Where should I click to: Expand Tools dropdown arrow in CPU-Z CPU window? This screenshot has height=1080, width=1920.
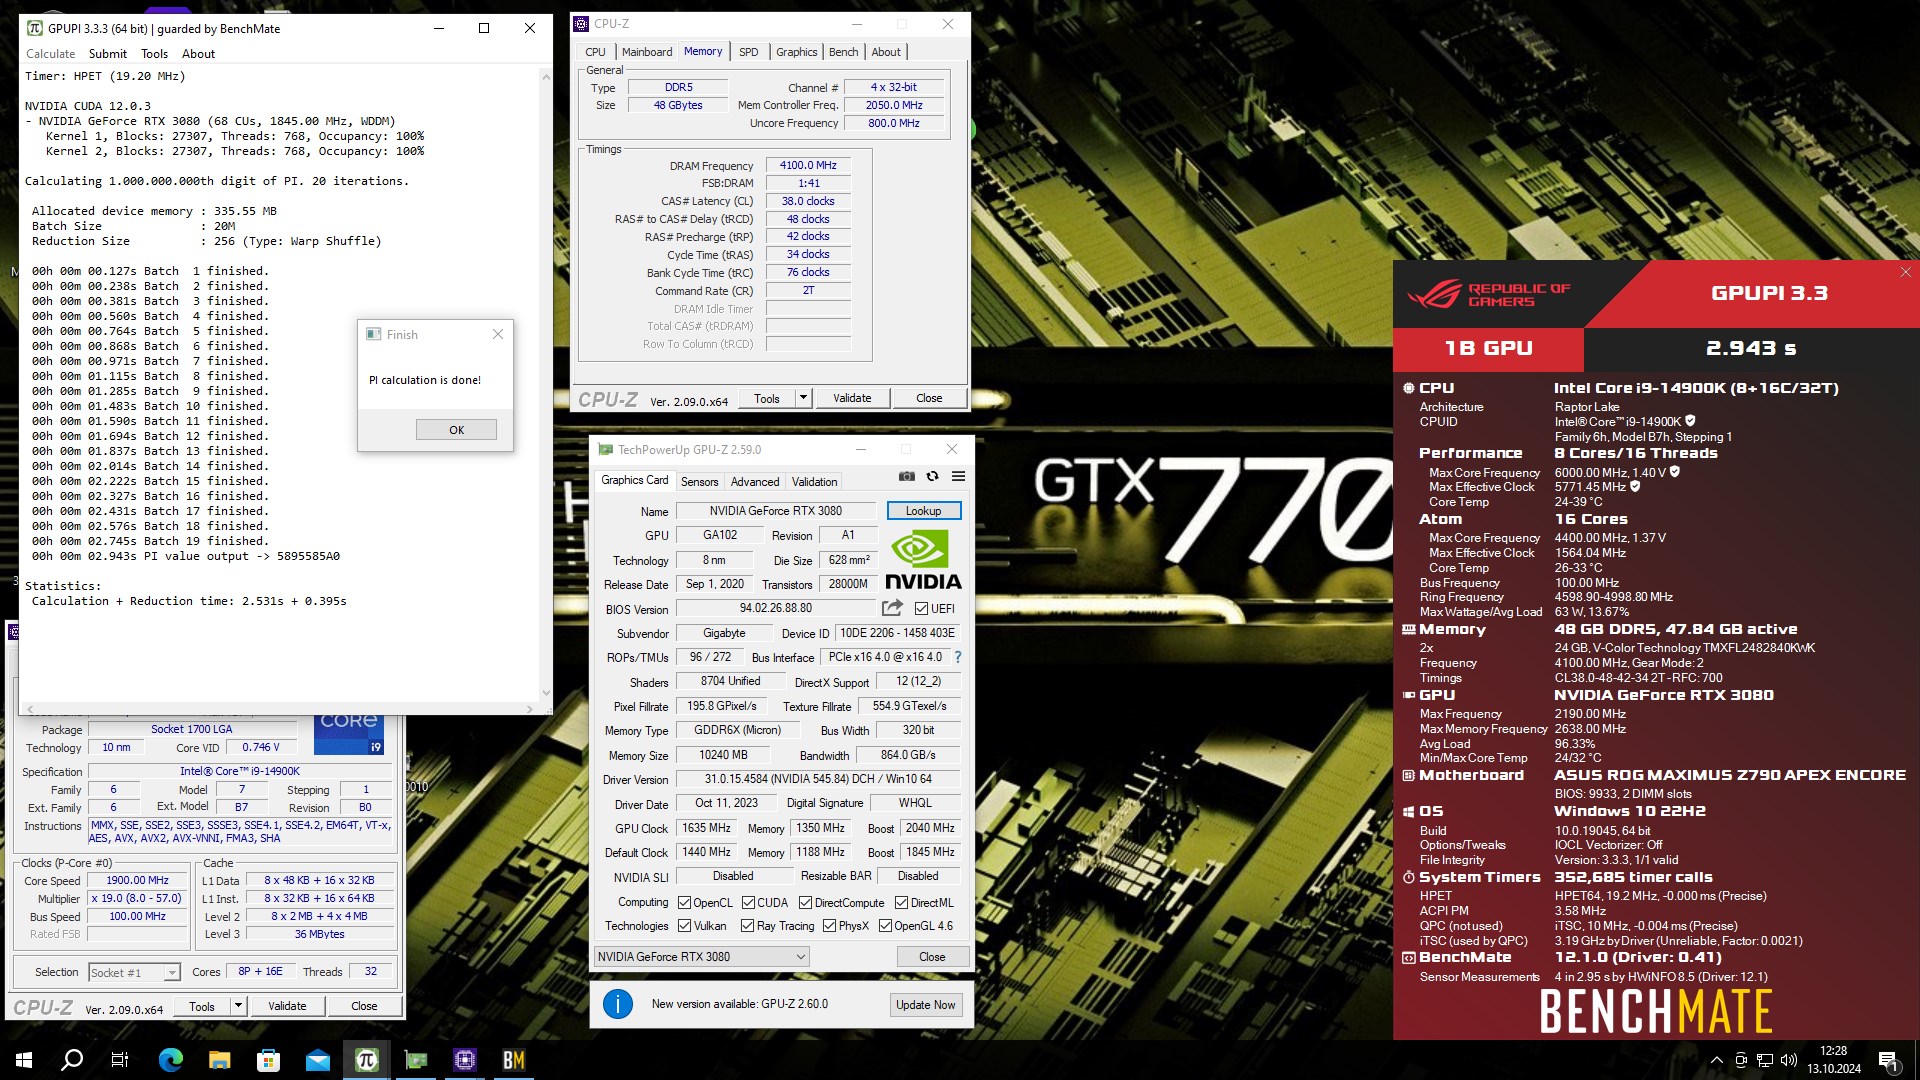click(238, 1006)
